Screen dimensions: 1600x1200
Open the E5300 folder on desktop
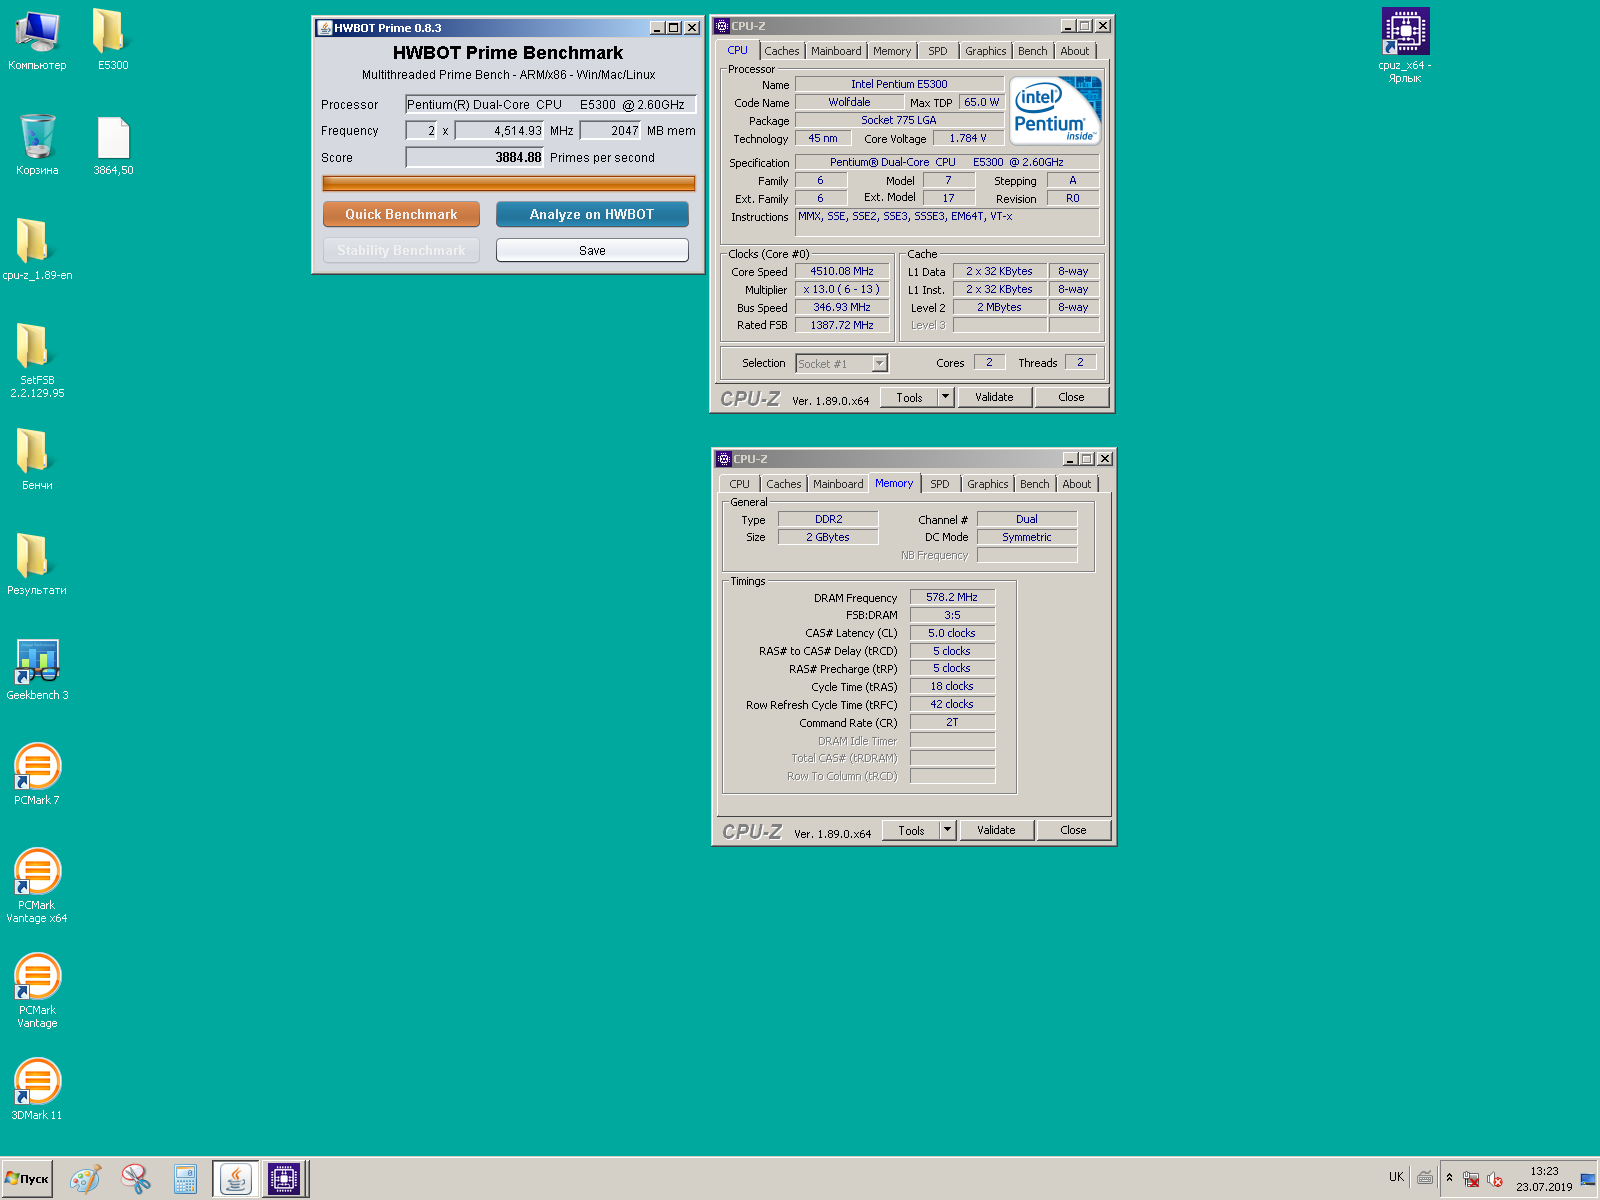pyautogui.click(x=112, y=40)
